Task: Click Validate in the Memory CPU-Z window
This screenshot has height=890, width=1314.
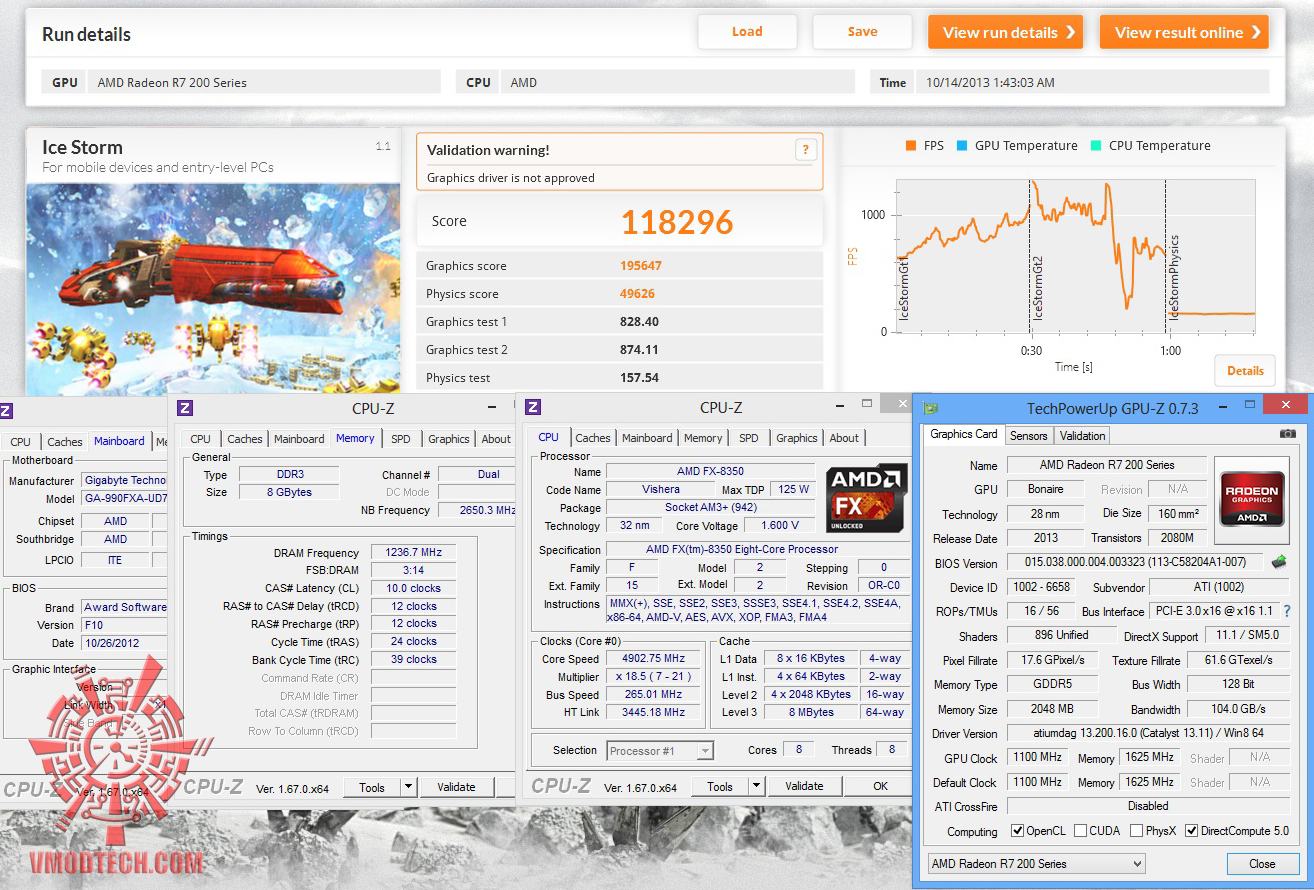Action: pos(456,787)
